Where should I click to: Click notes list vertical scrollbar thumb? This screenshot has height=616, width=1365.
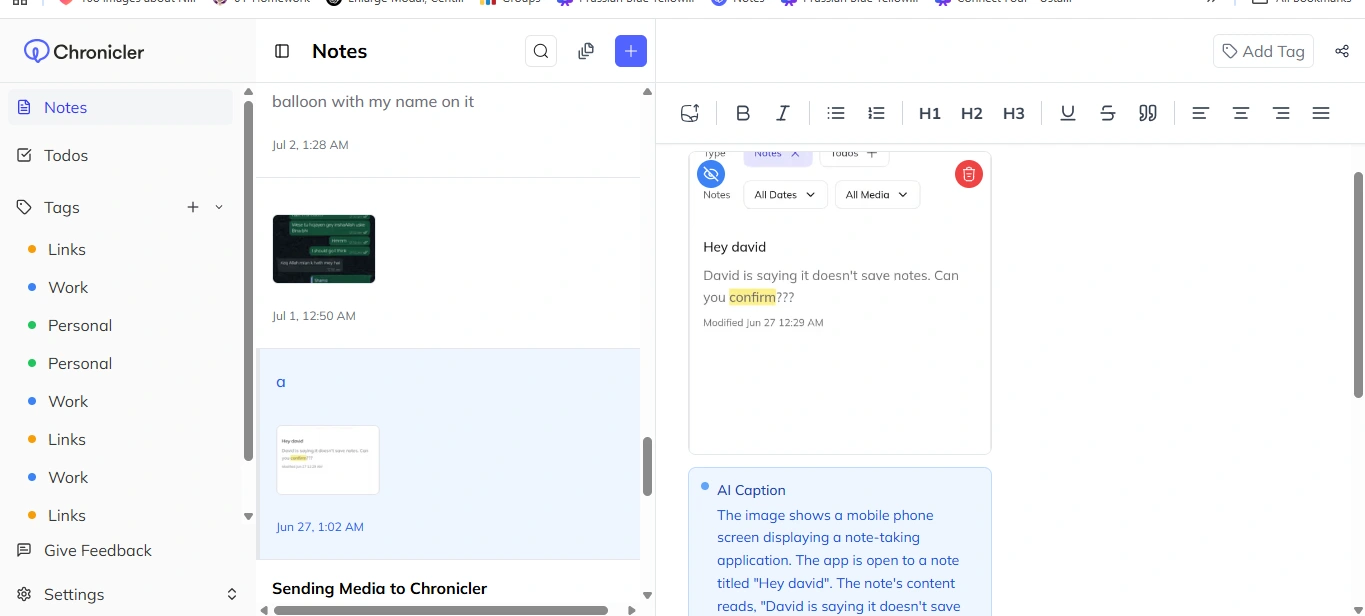pyautogui.click(x=647, y=466)
